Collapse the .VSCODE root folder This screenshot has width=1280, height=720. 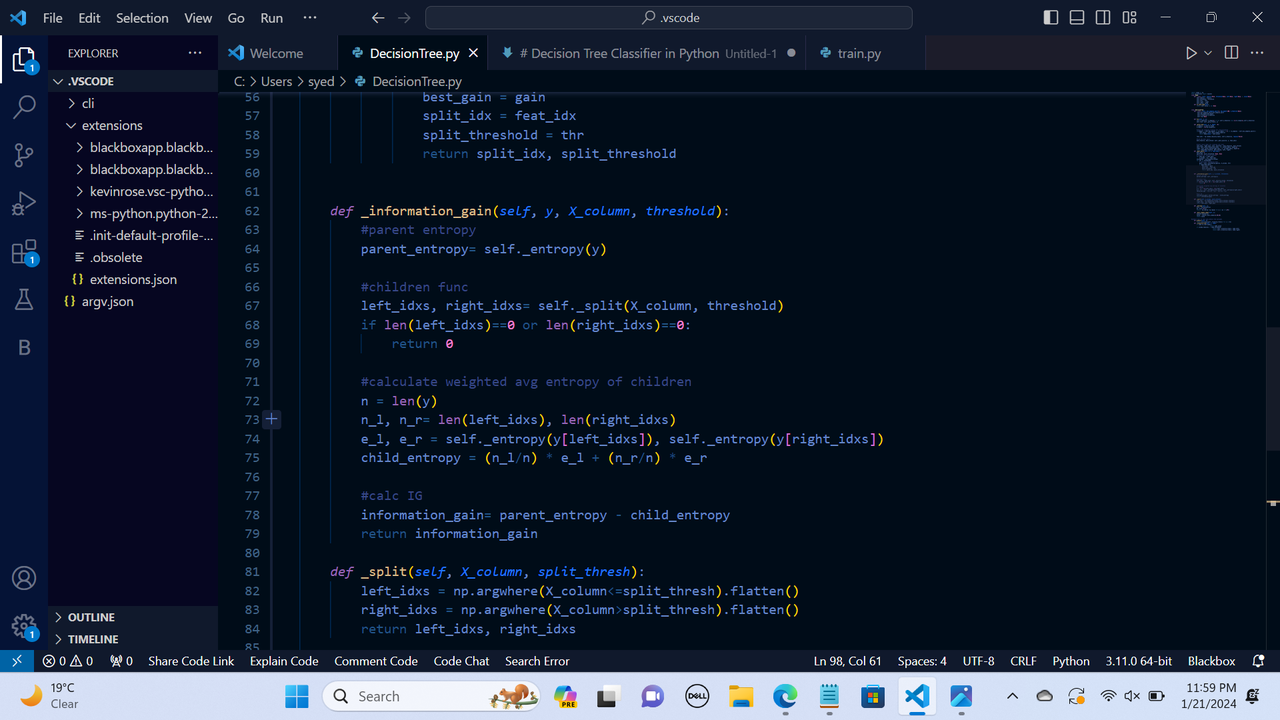[x=133, y=81]
